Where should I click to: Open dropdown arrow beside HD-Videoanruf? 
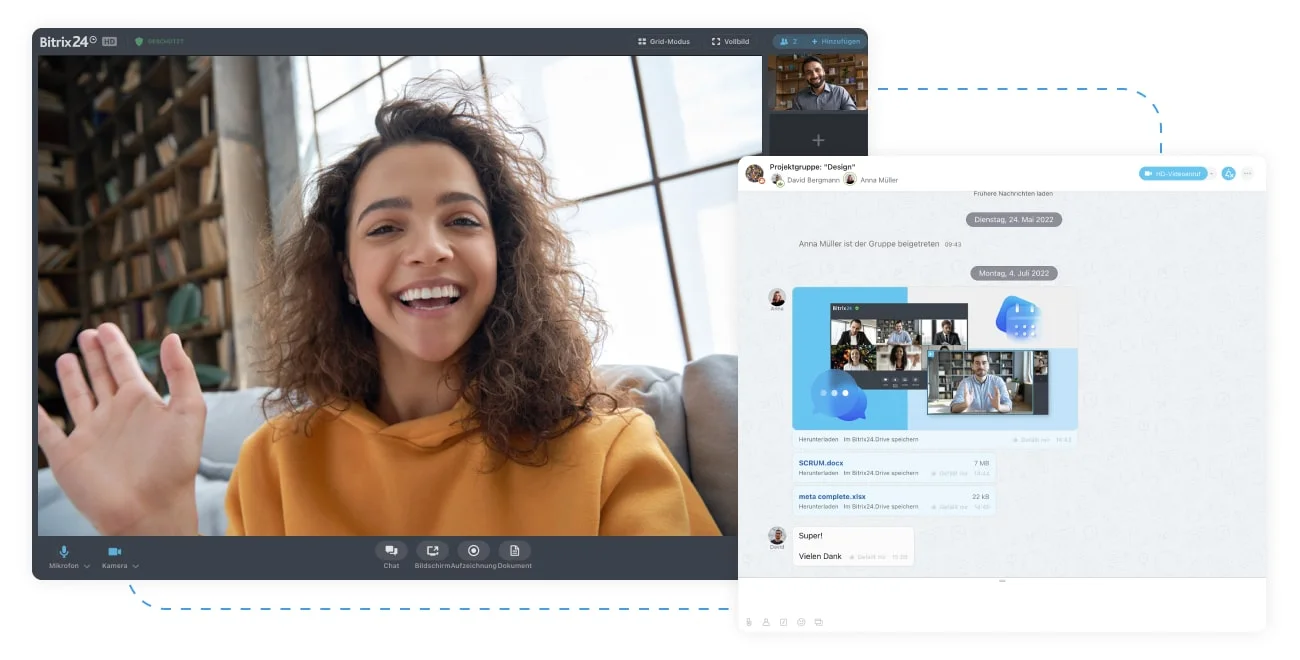1213,174
